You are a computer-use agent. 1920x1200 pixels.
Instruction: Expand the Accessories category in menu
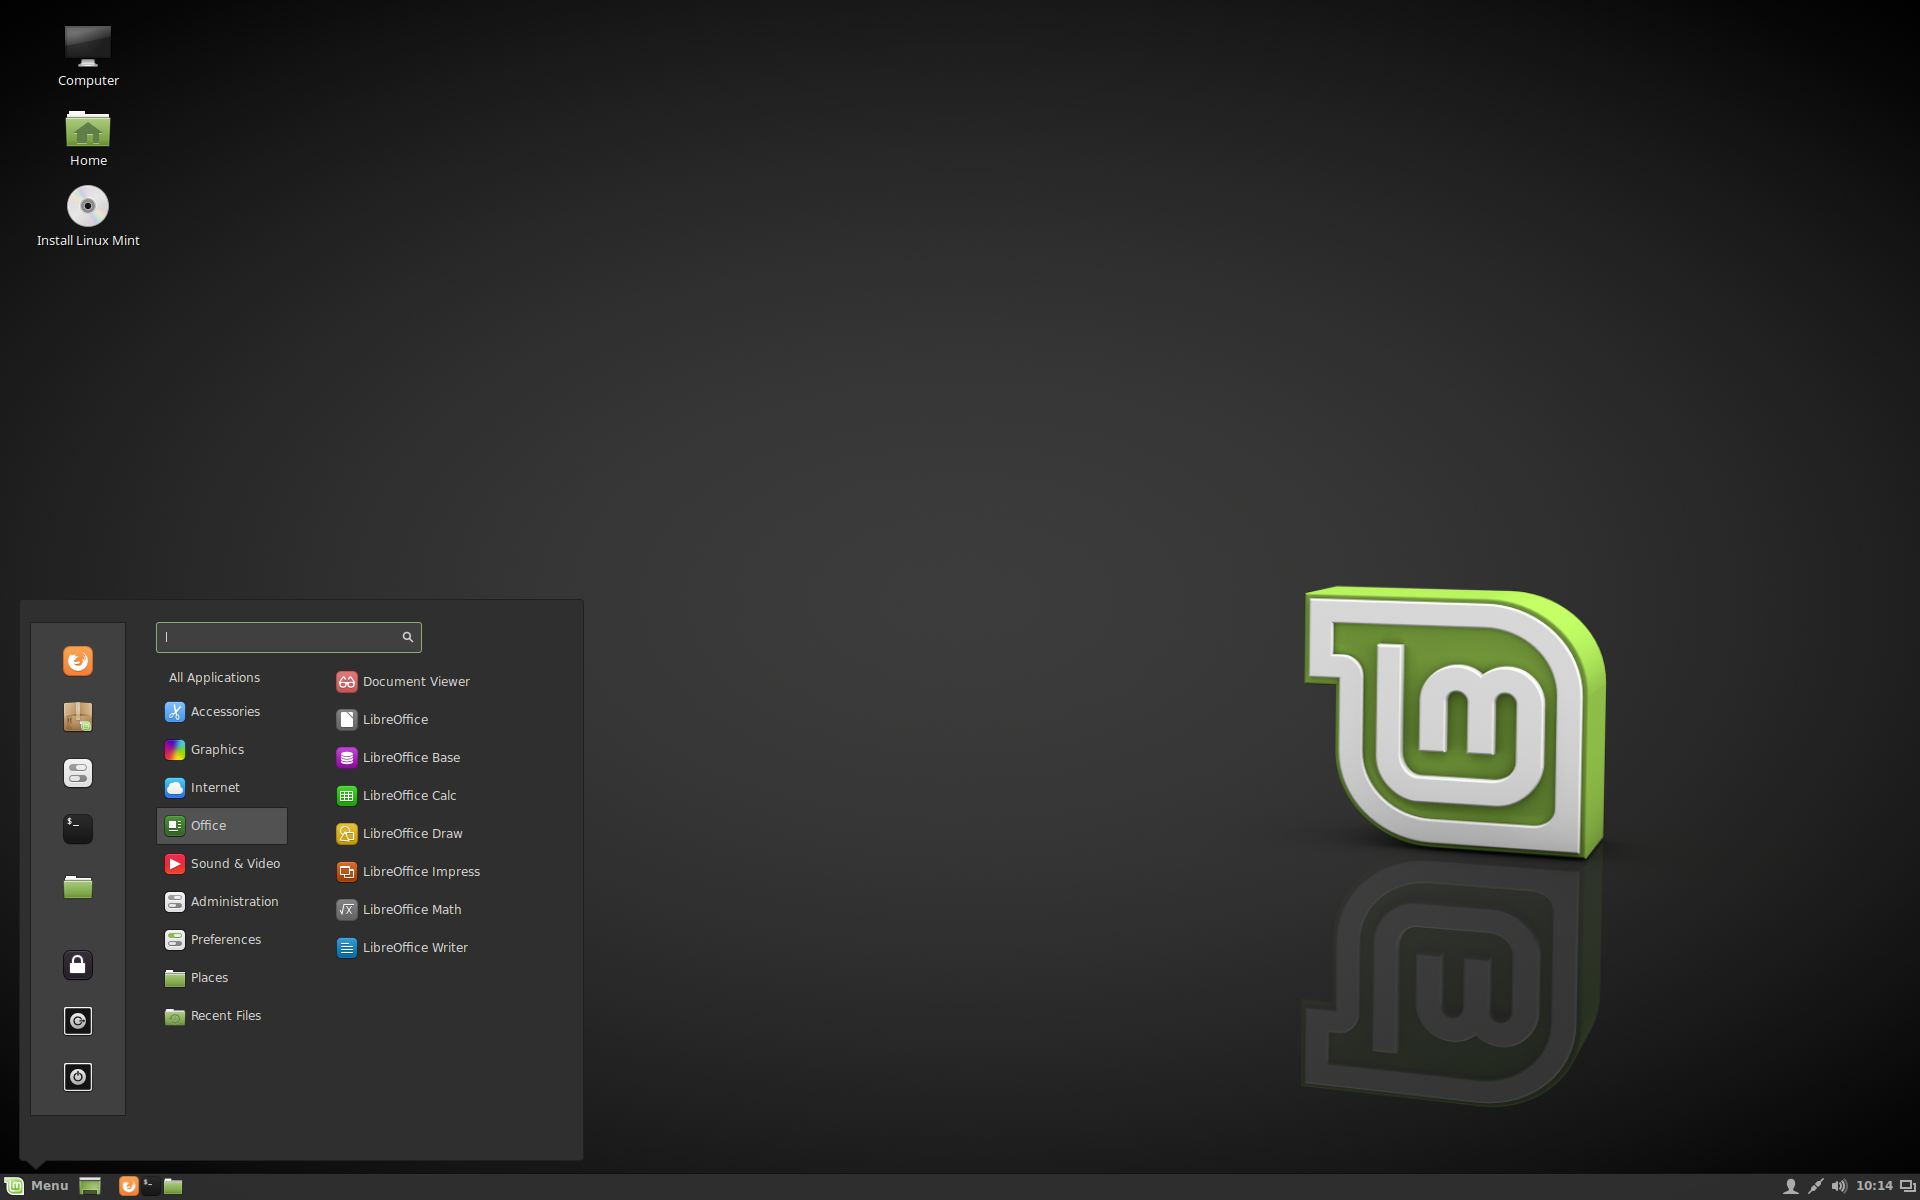tap(225, 711)
